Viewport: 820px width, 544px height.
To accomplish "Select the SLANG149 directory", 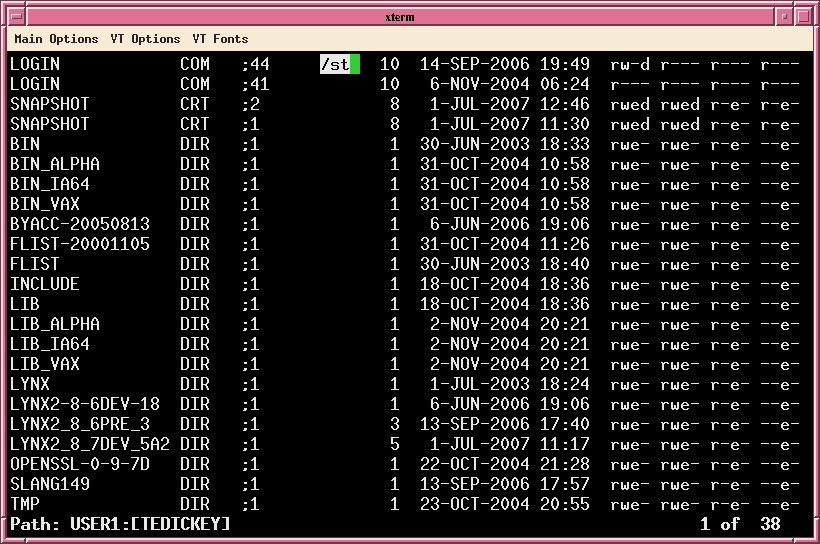I will click(50, 484).
